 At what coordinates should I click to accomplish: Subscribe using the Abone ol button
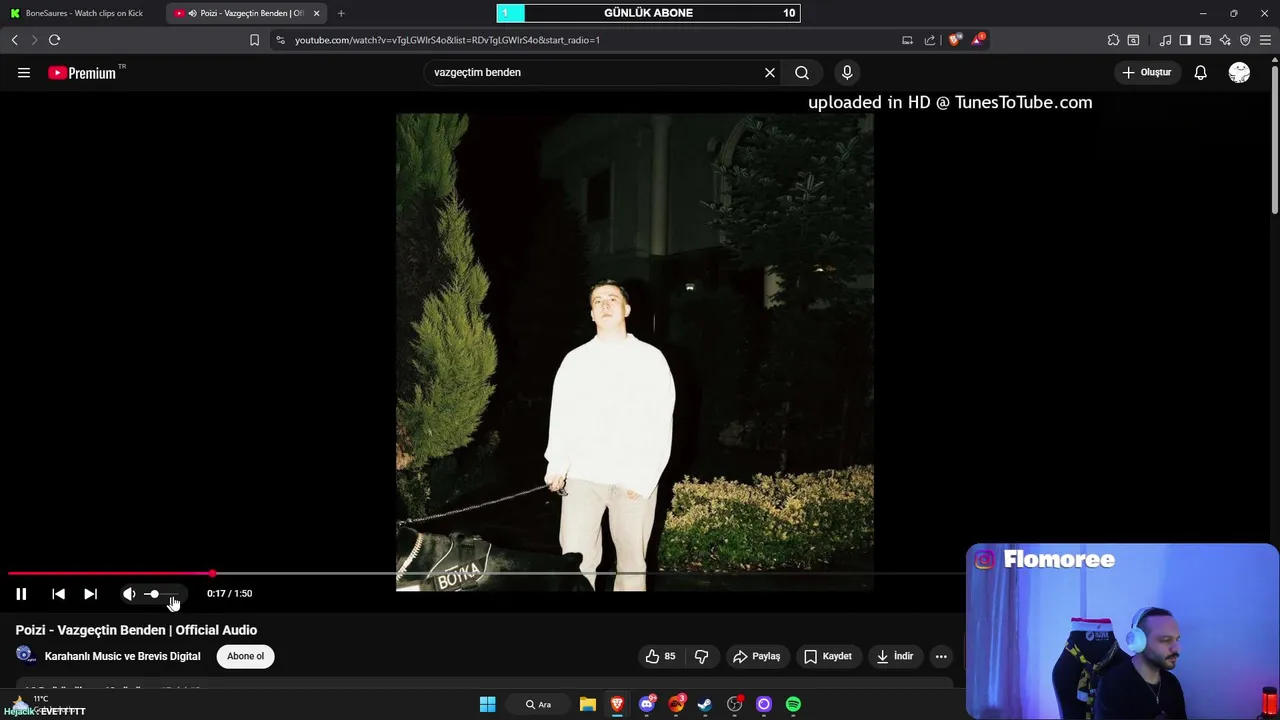click(x=245, y=656)
